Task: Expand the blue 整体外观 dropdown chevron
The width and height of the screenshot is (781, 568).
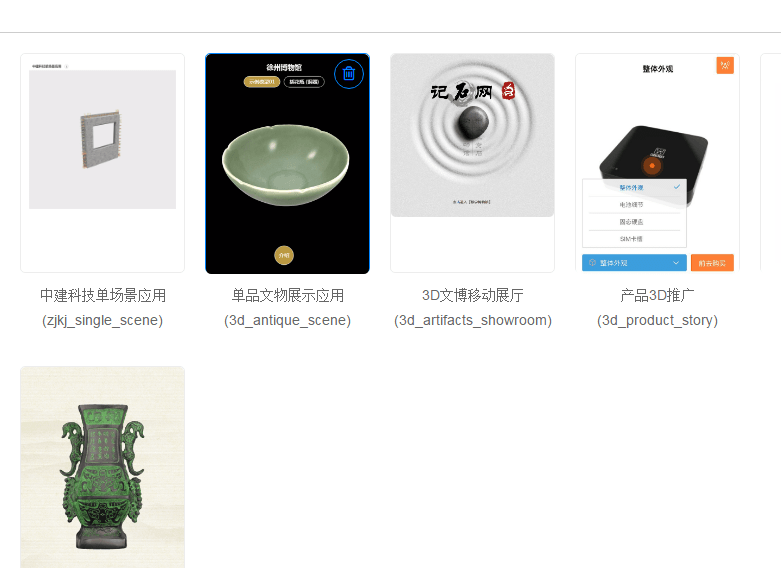Action: coord(676,263)
